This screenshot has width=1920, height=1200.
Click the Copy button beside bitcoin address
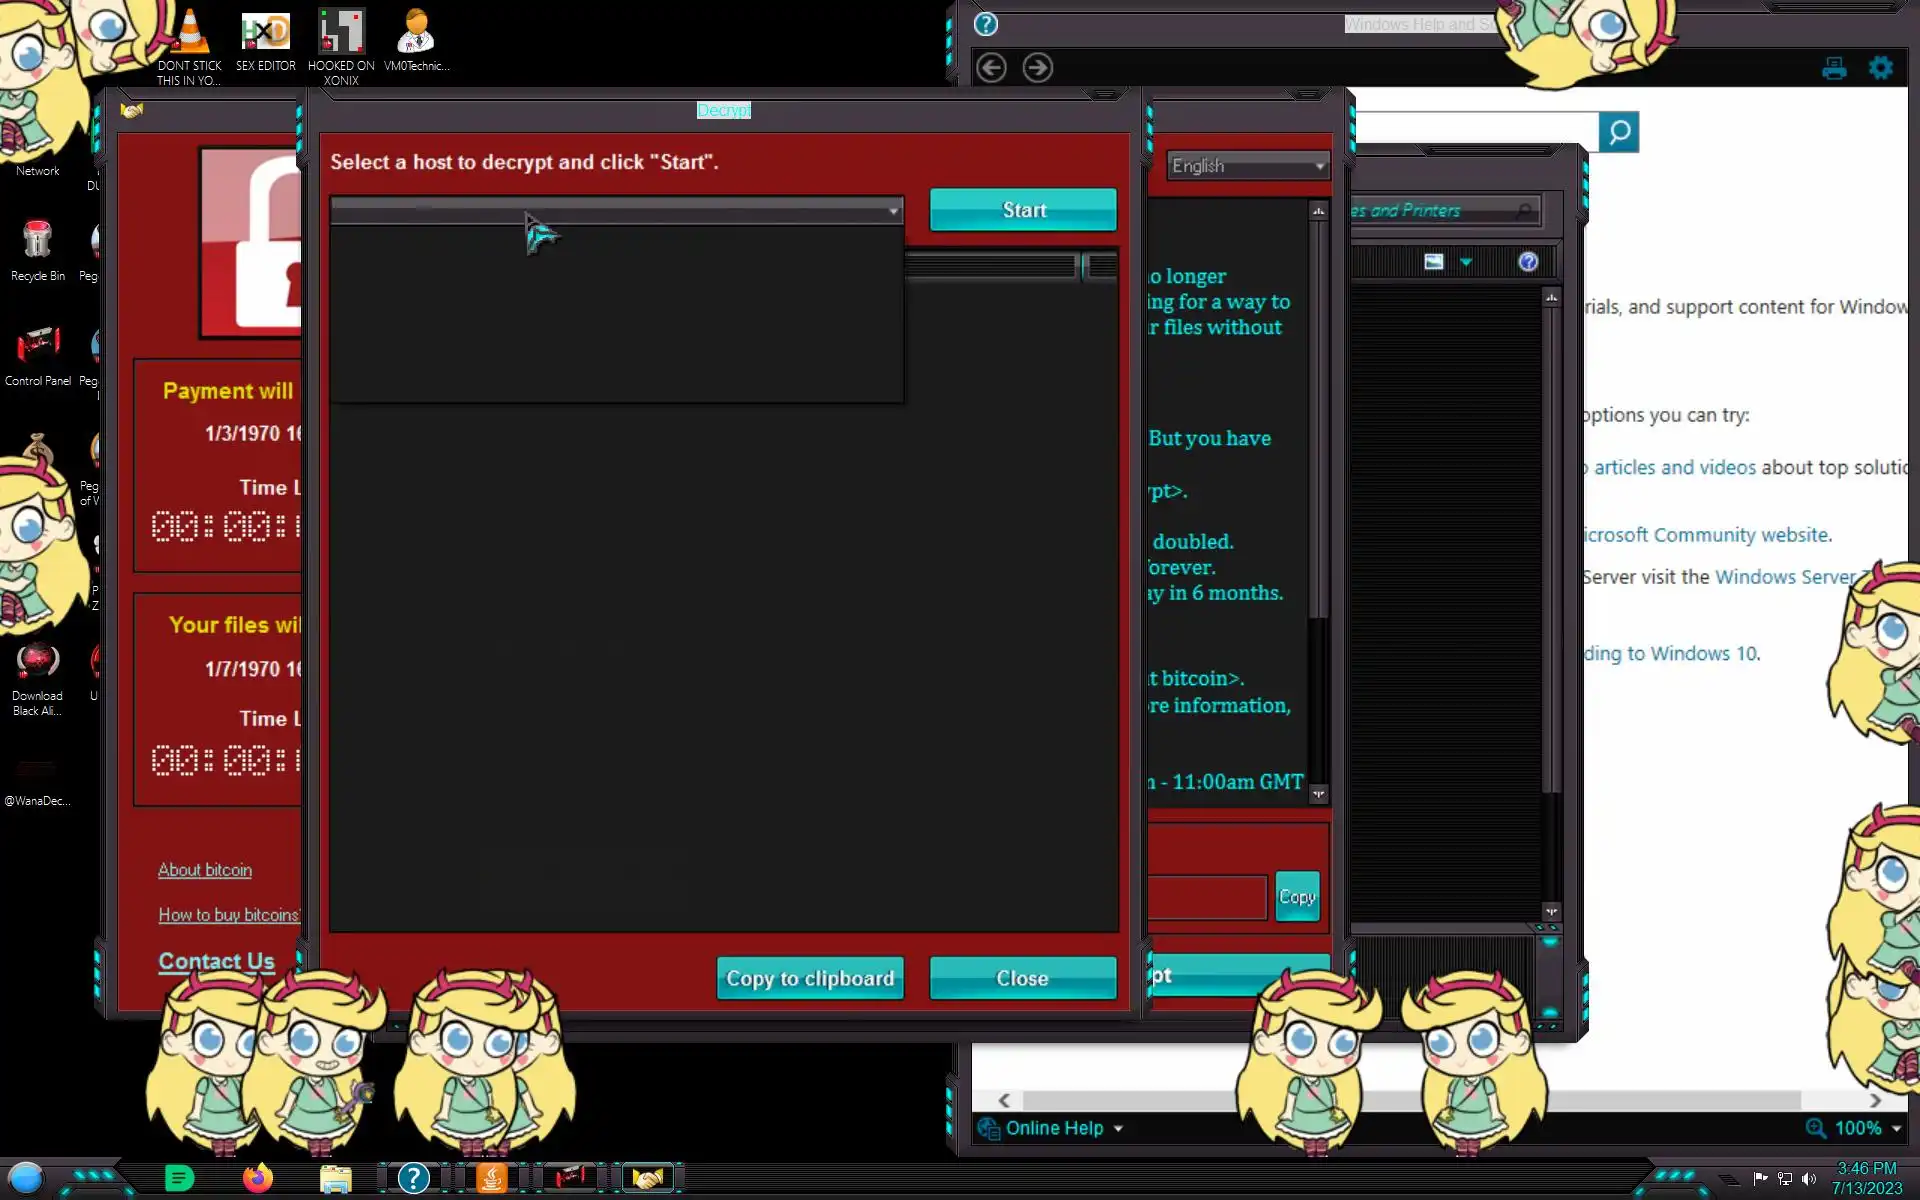(x=1297, y=897)
